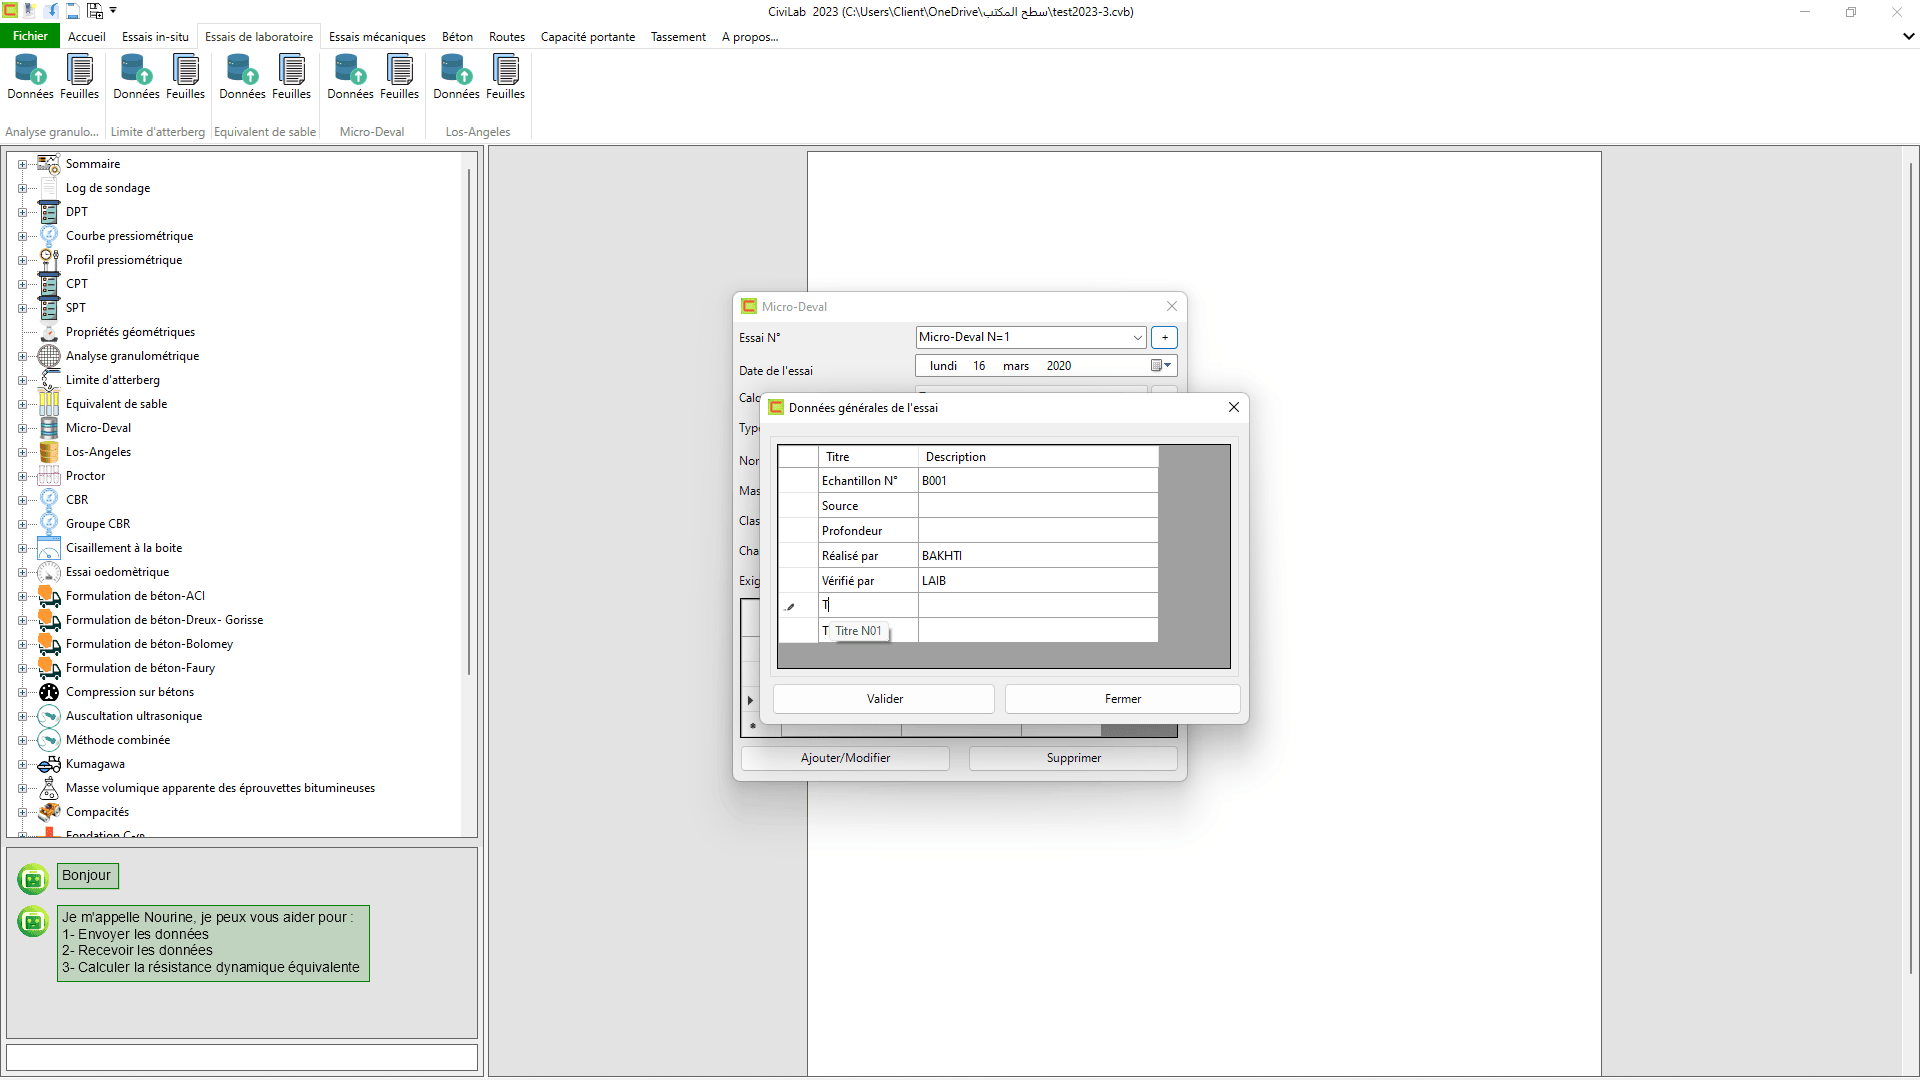
Task: Click the Fermer button
Action: (x=1122, y=699)
